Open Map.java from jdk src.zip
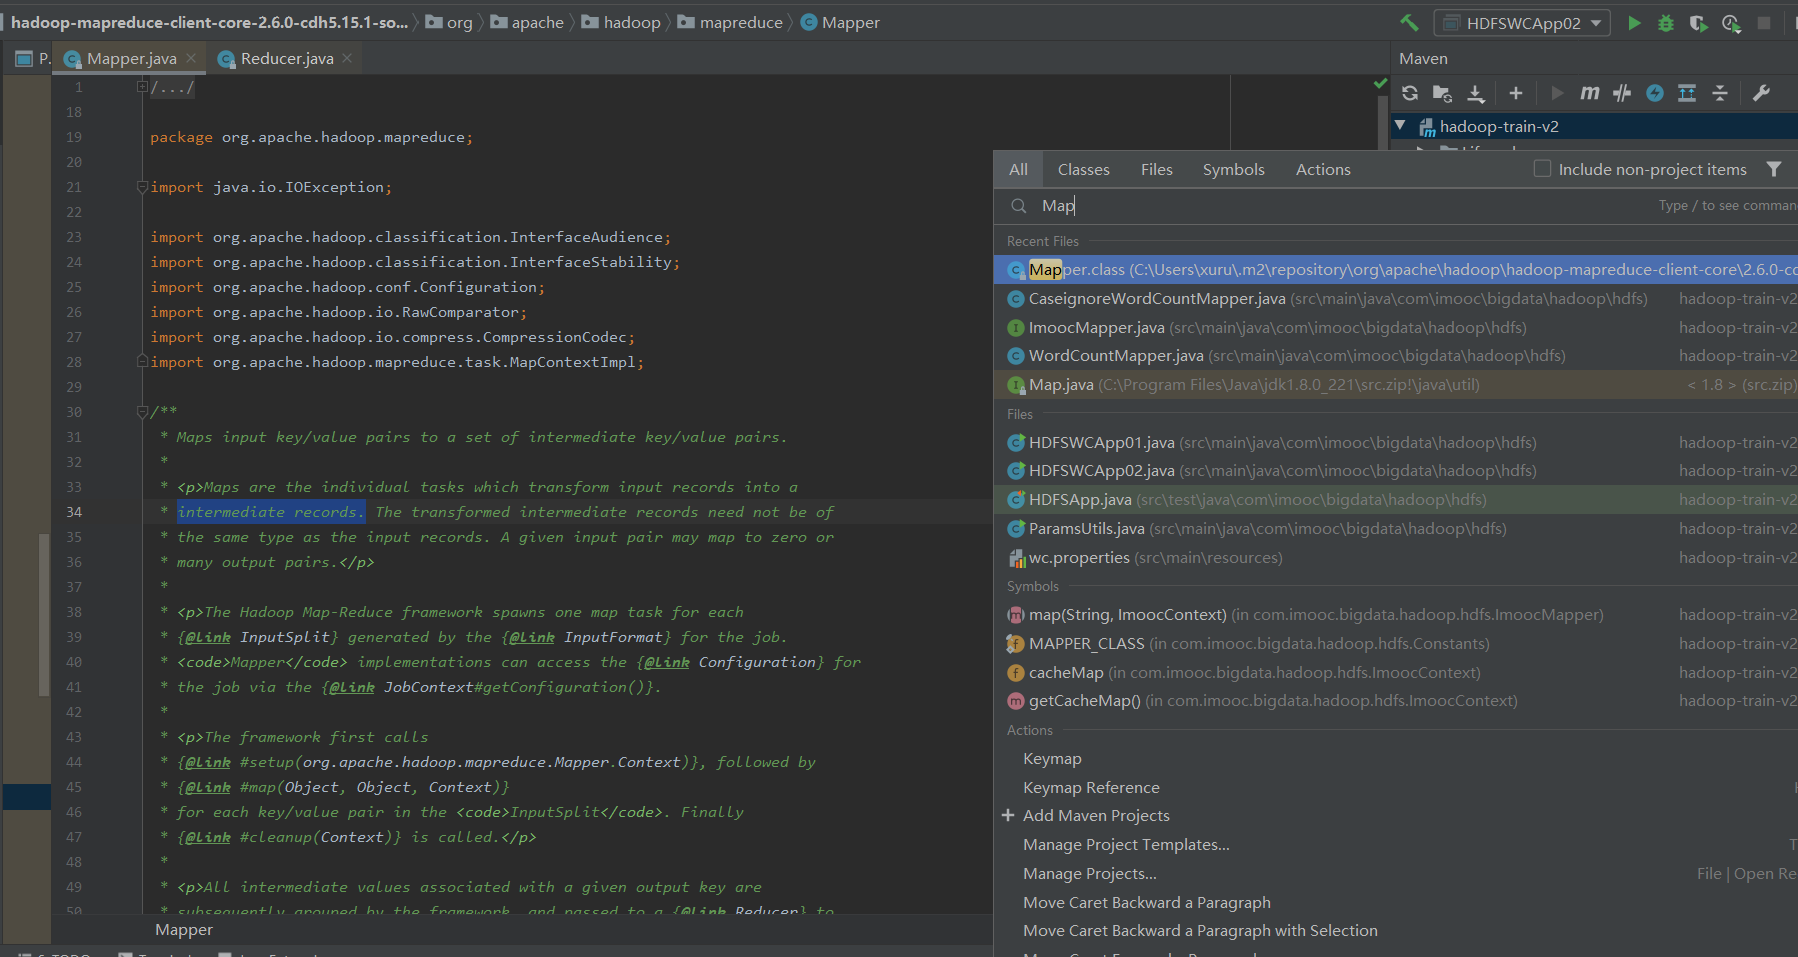Image resolution: width=1798 pixels, height=957 pixels. [1396, 384]
